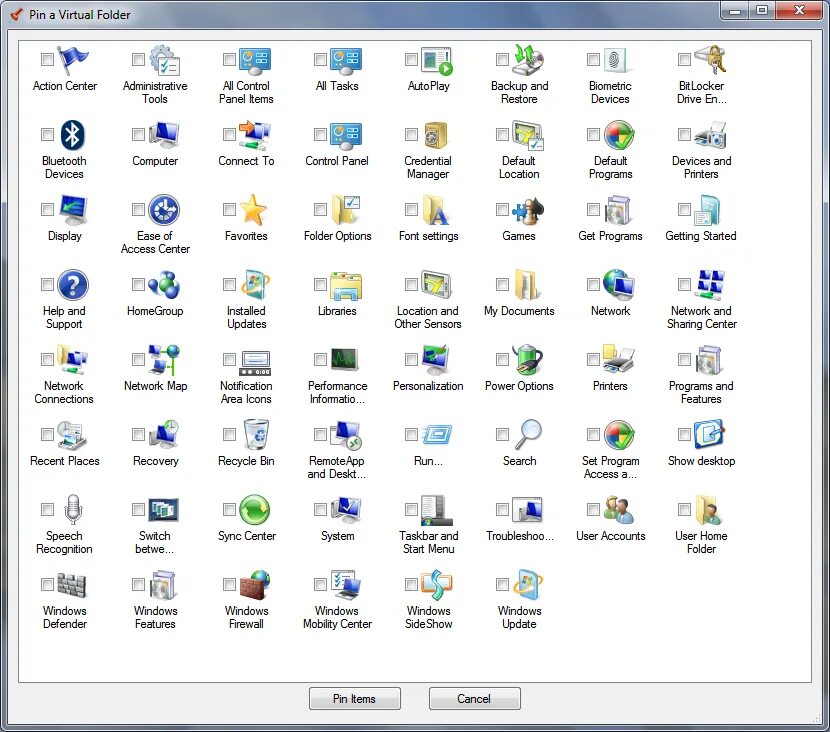The height and width of the screenshot is (732, 830).
Task: Click the 'Windows SideShow' label
Action: point(429,617)
